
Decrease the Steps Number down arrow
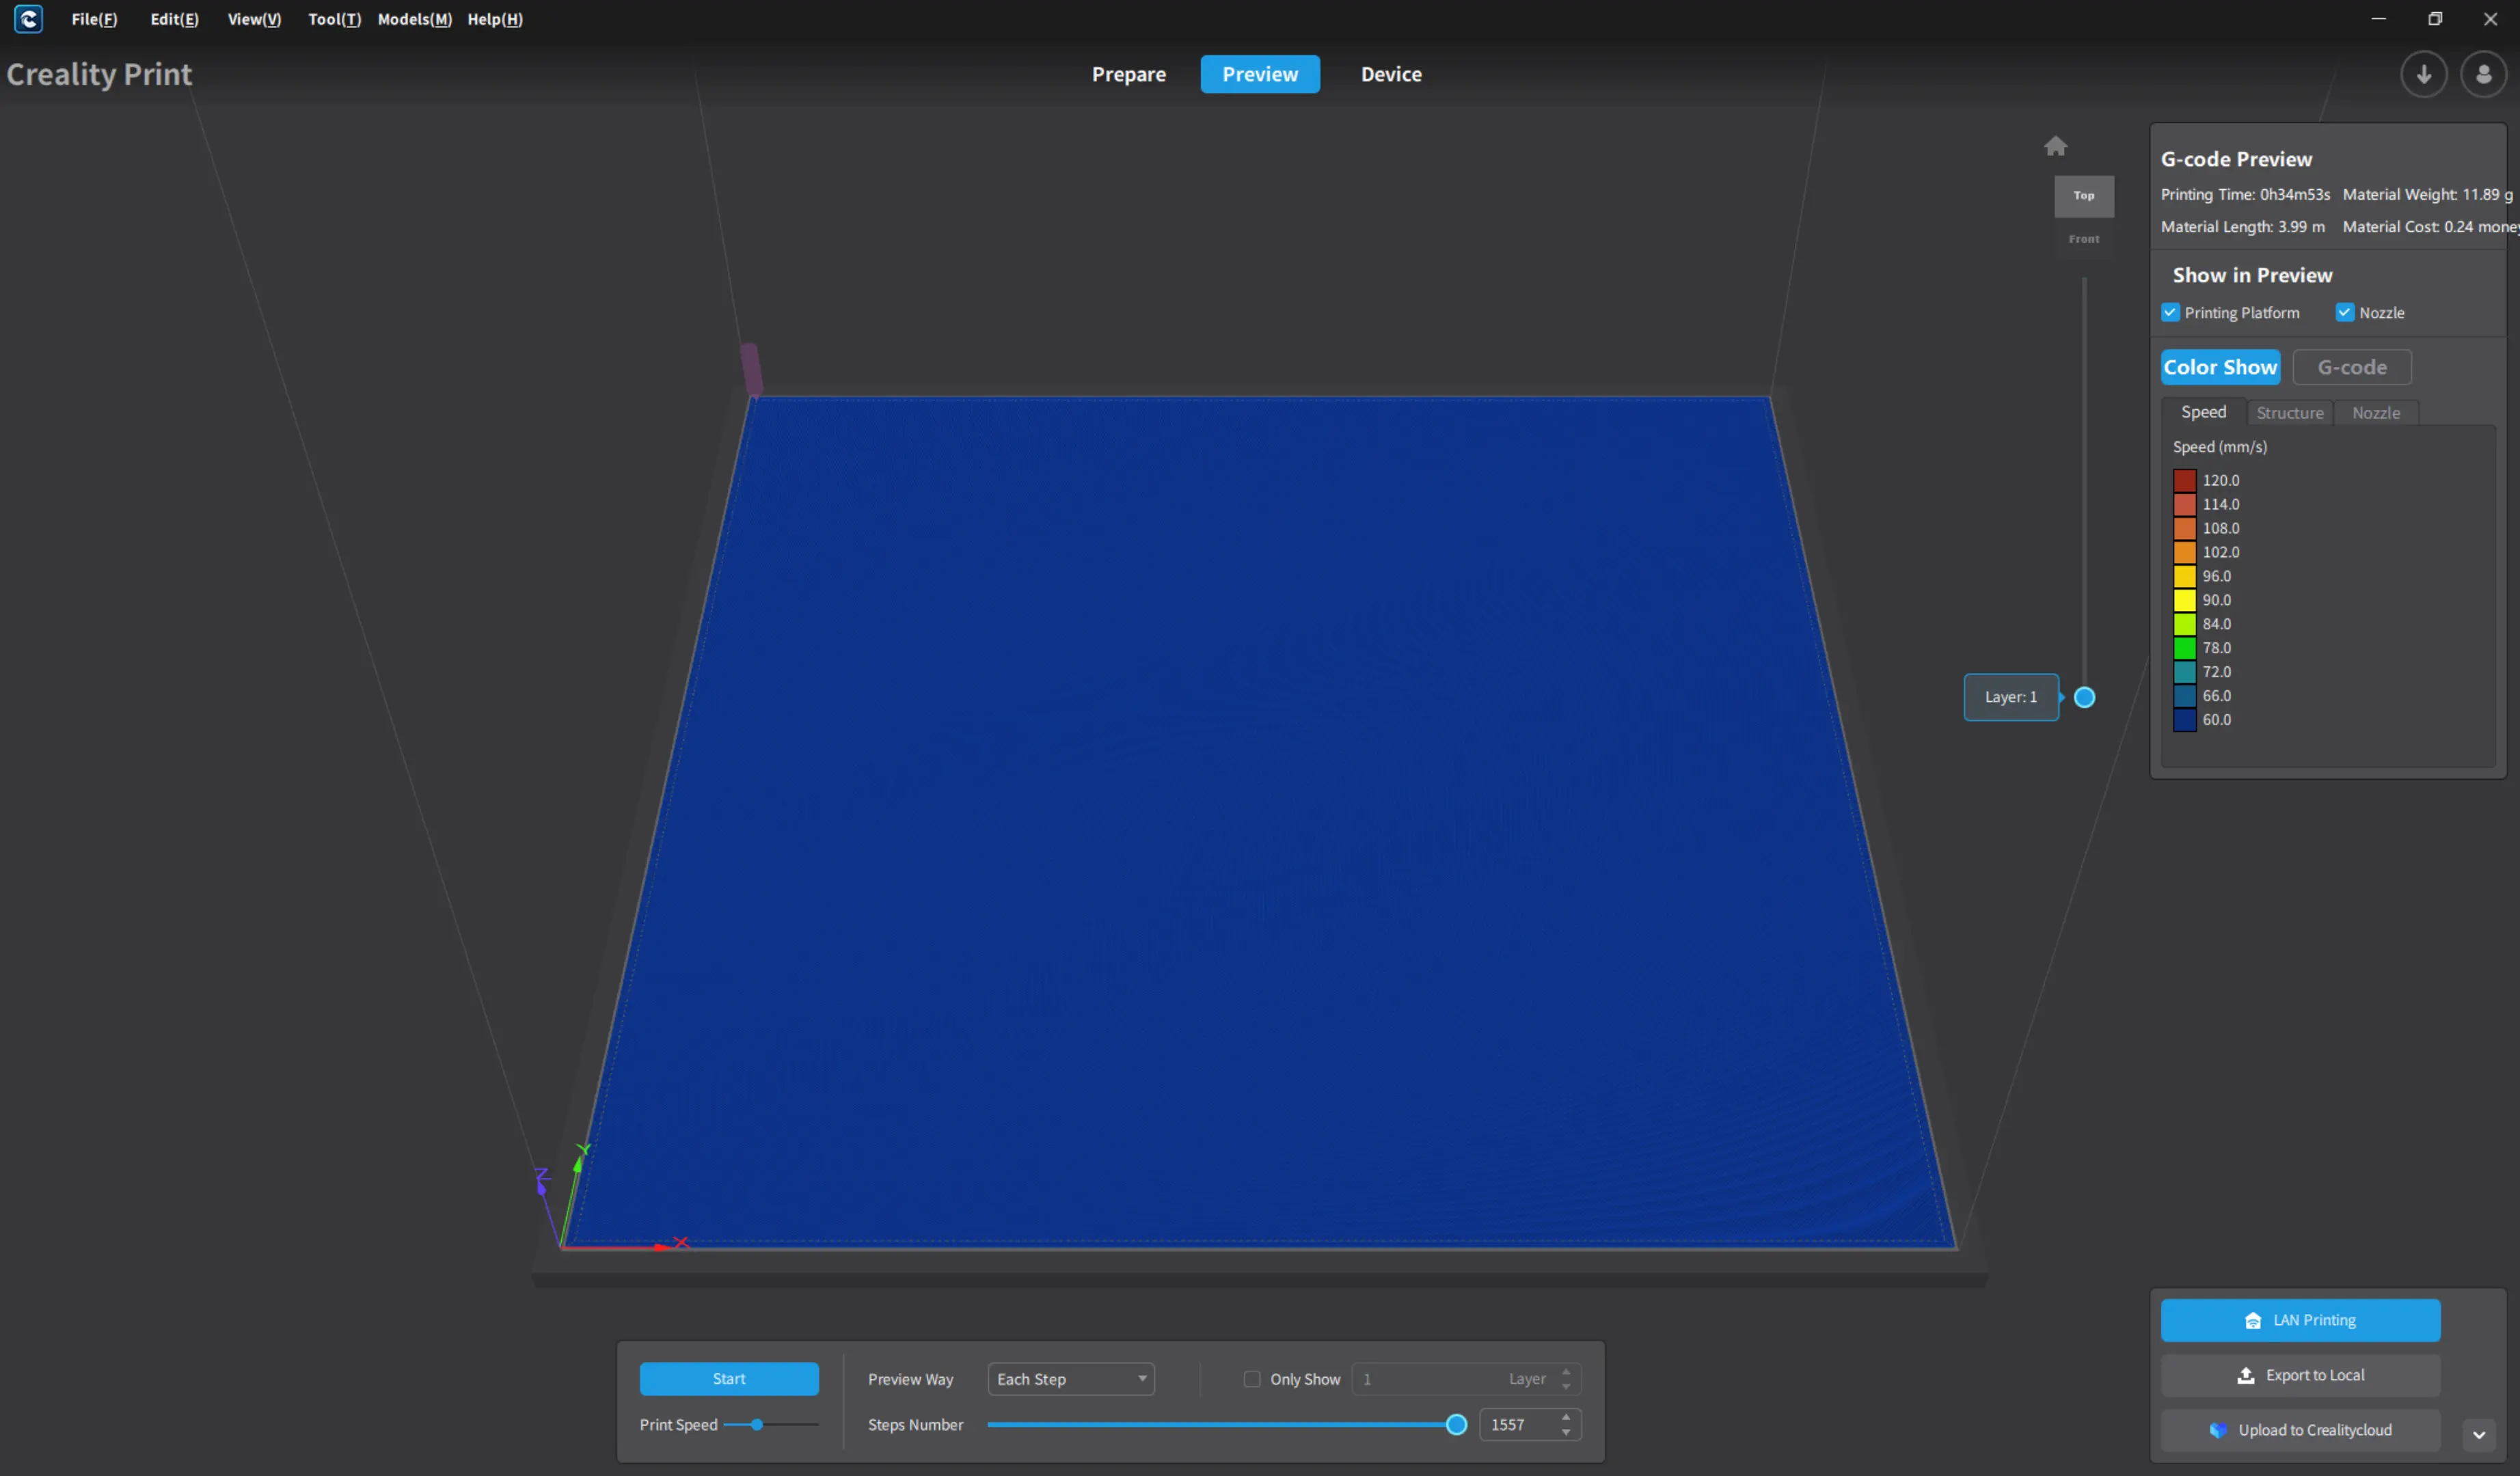pyautogui.click(x=1566, y=1434)
